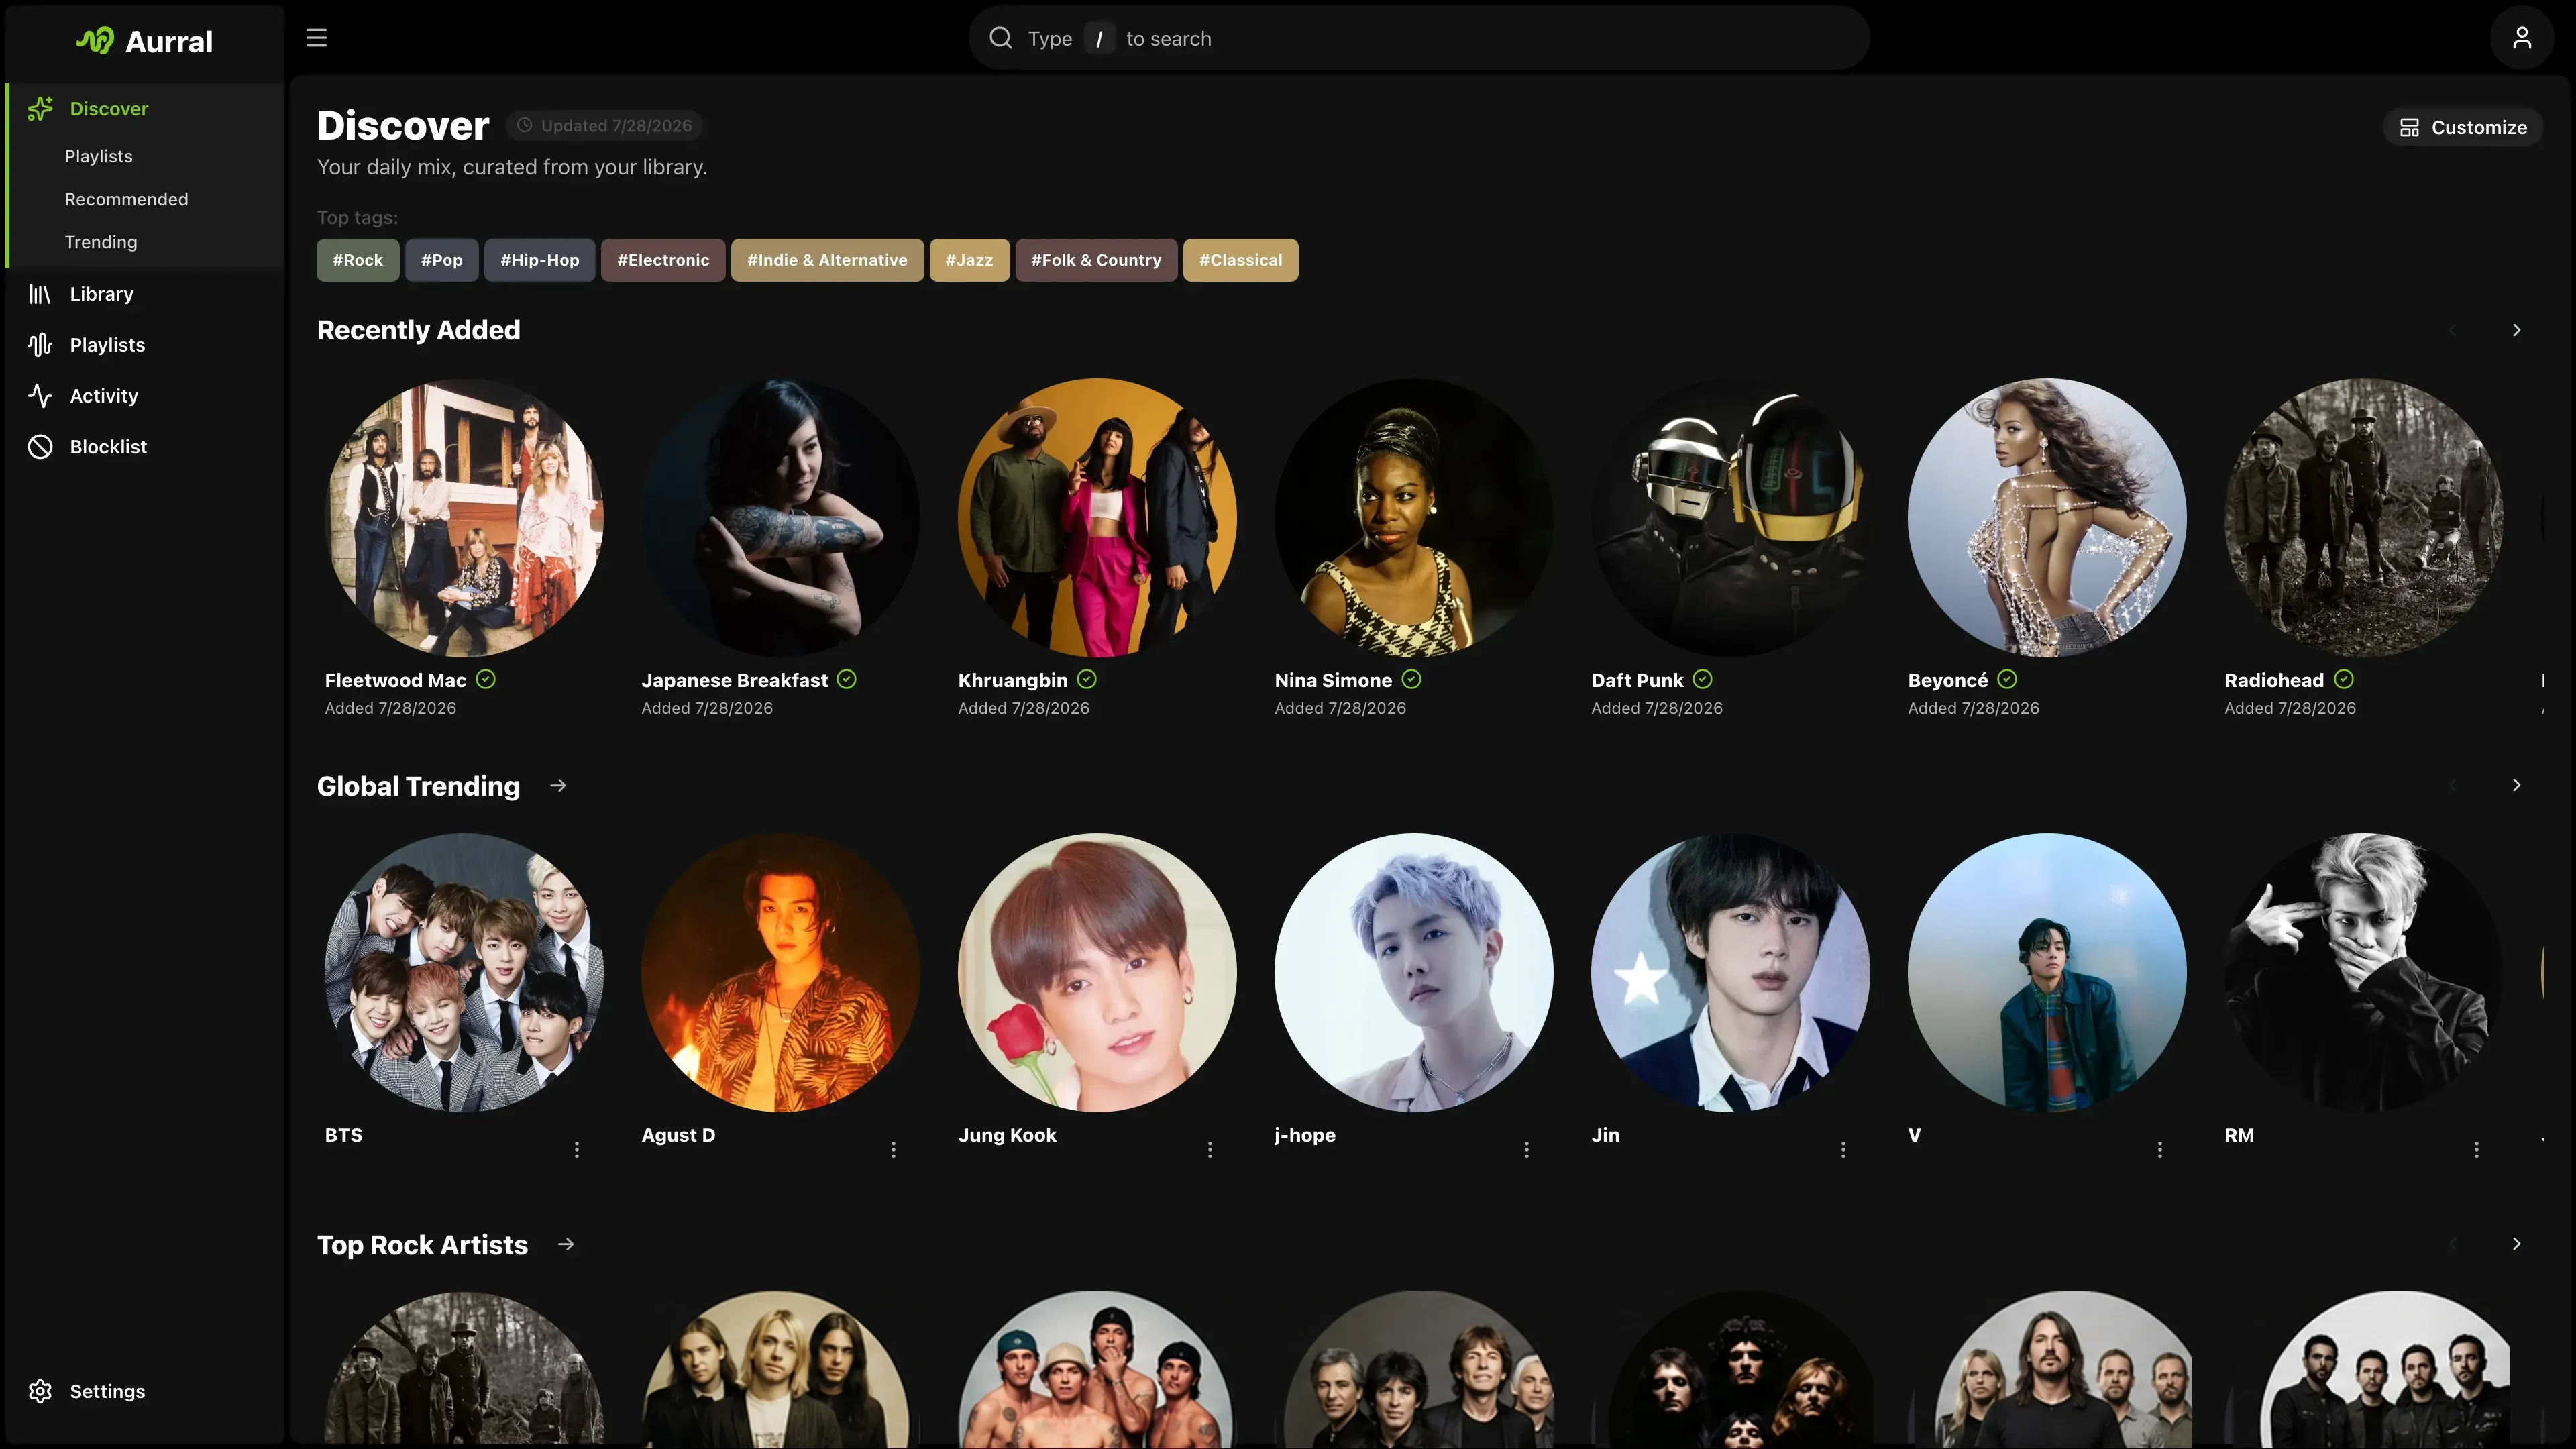Click the Discover sparkle icon
This screenshot has width=2576, height=1449.
pyautogui.click(x=40, y=108)
